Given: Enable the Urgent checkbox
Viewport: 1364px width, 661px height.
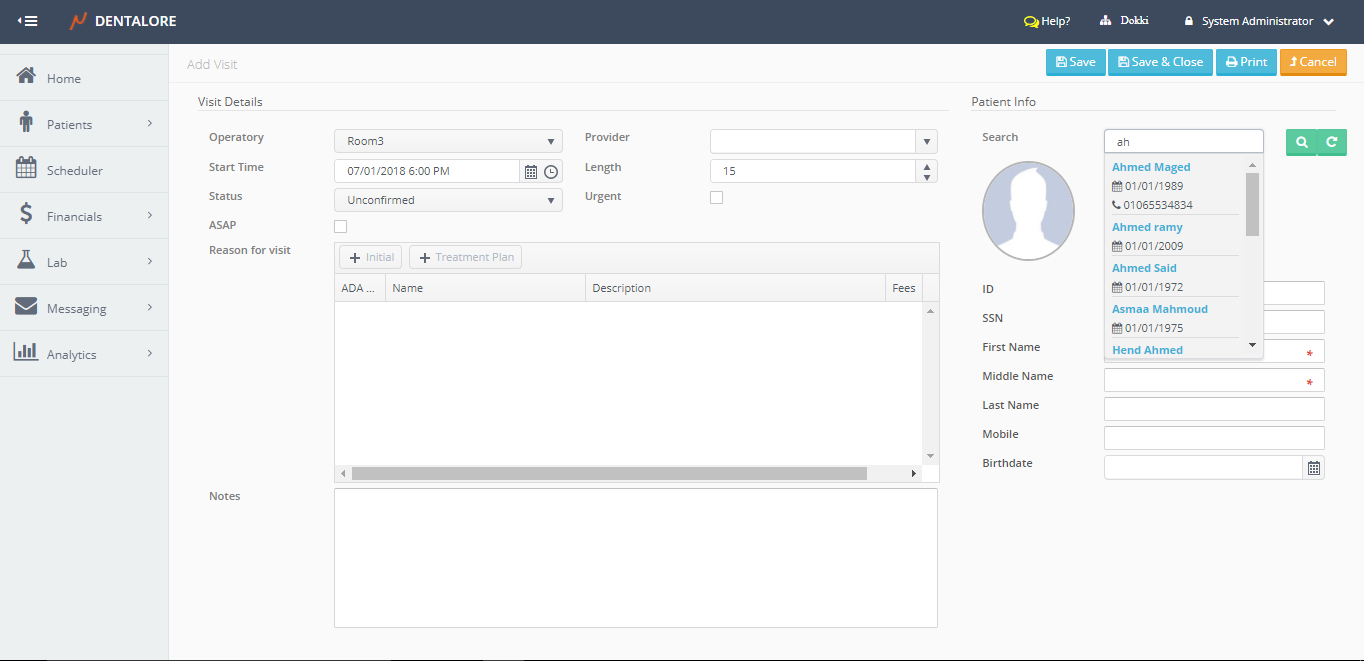Looking at the screenshot, I should coord(716,197).
